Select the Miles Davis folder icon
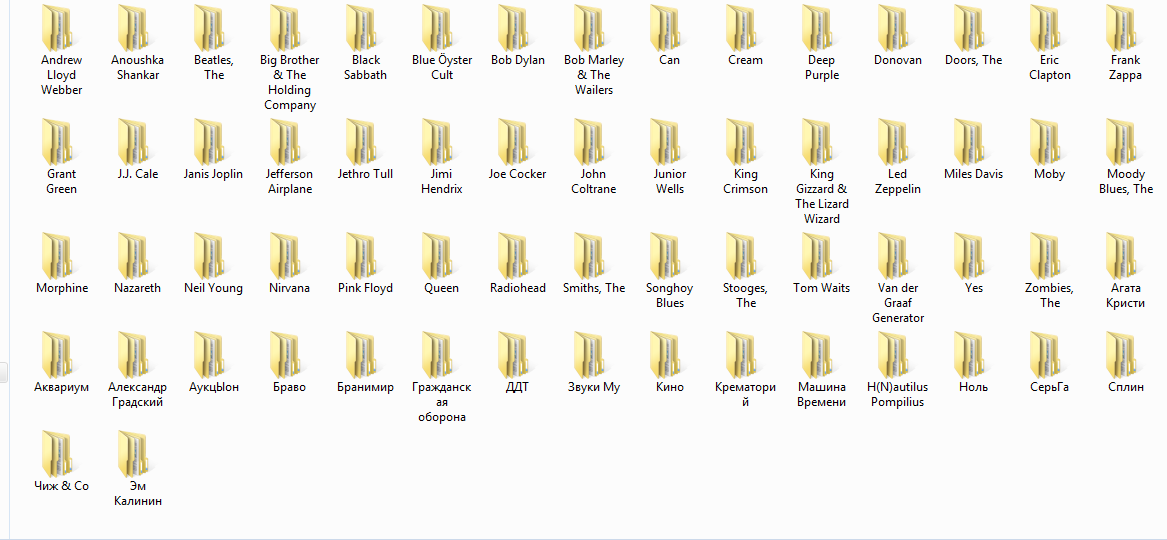Image resolution: width=1167 pixels, height=540 pixels. click(x=969, y=141)
